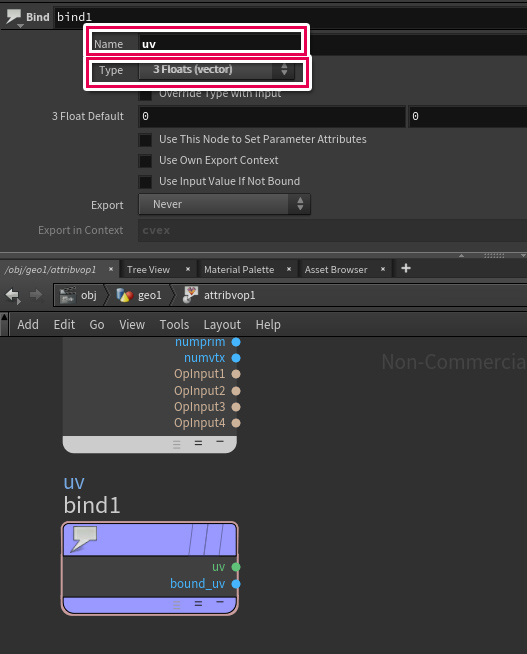527x654 pixels.
Task: Select the bind1 node by its speech-bubble icon
Action: point(85,538)
